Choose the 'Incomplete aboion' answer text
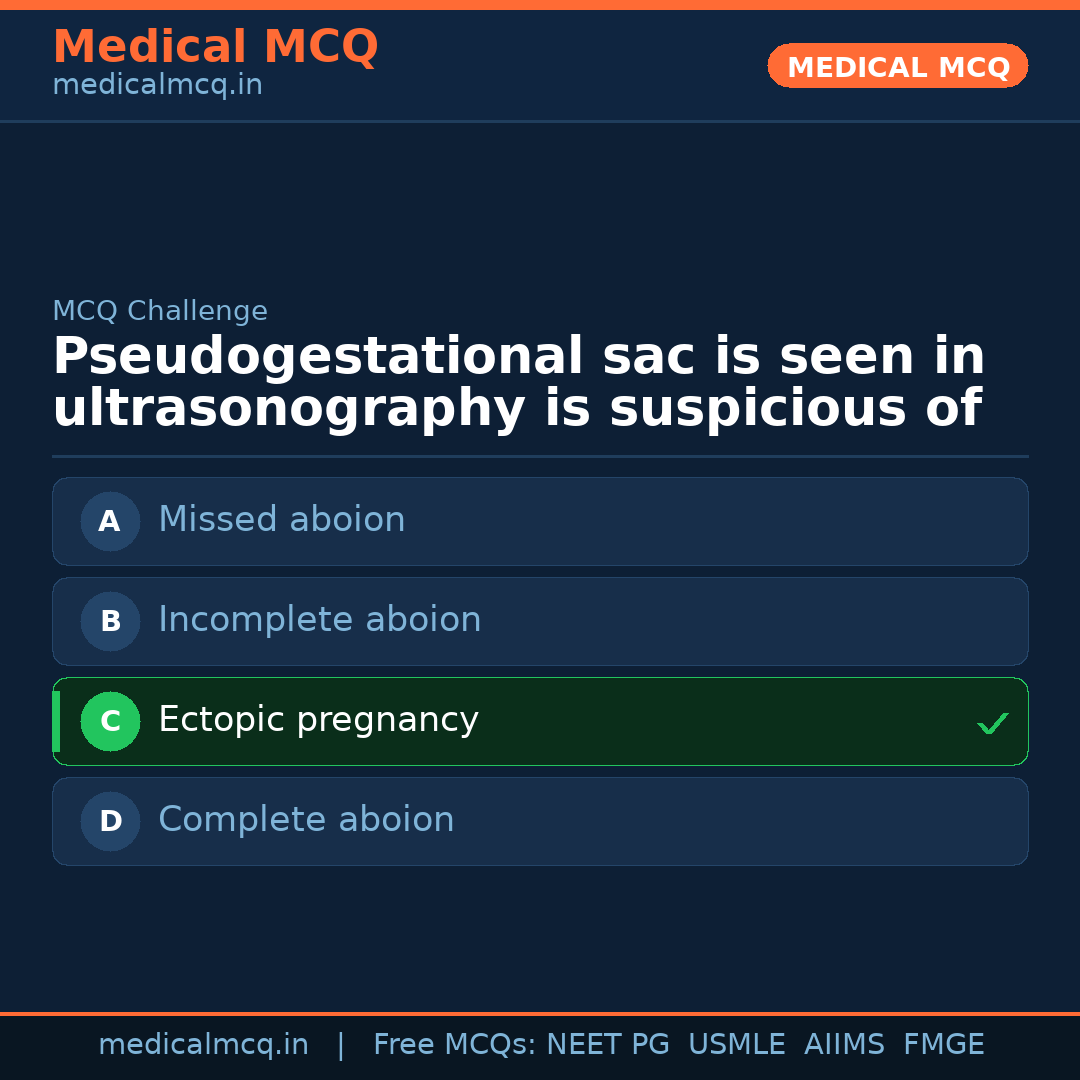Viewport: 1080px width, 1080px height. (x=319, y=620)
